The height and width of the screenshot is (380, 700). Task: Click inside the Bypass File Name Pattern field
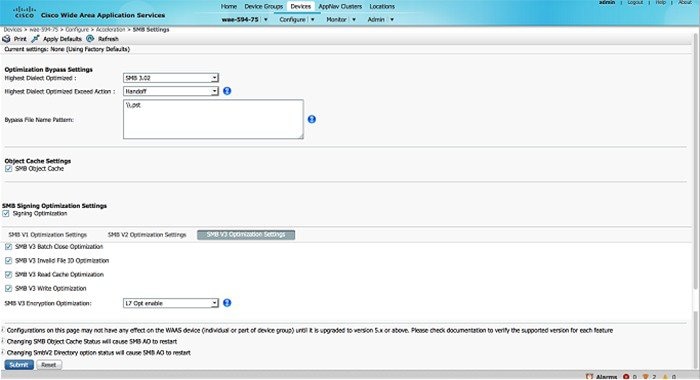click(x=213, y=119)
